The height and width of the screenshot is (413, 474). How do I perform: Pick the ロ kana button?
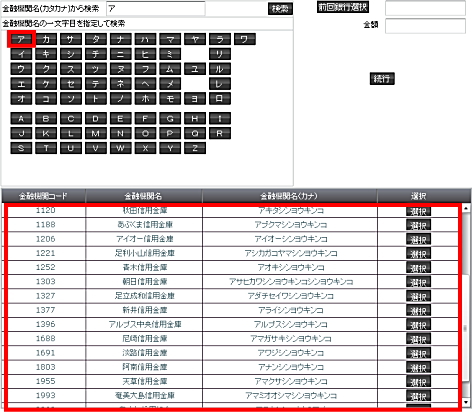(x=220, y=98)
